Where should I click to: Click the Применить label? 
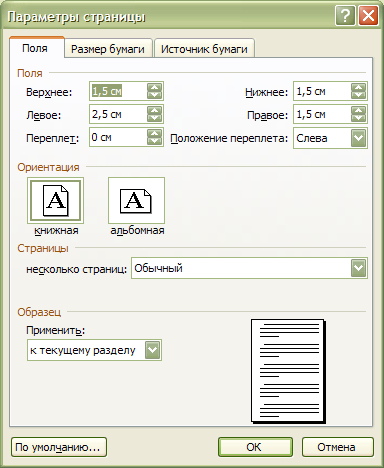point(56,330)
